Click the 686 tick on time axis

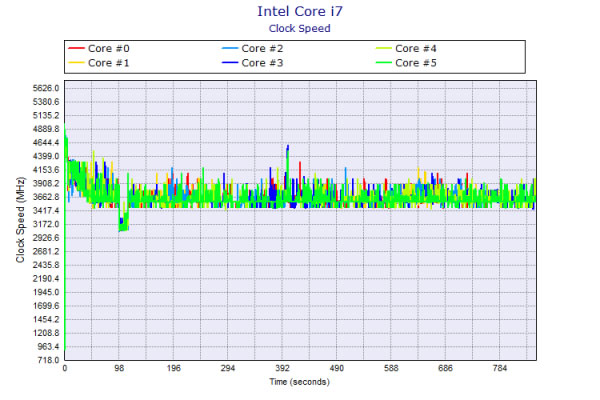pos(445,368)
